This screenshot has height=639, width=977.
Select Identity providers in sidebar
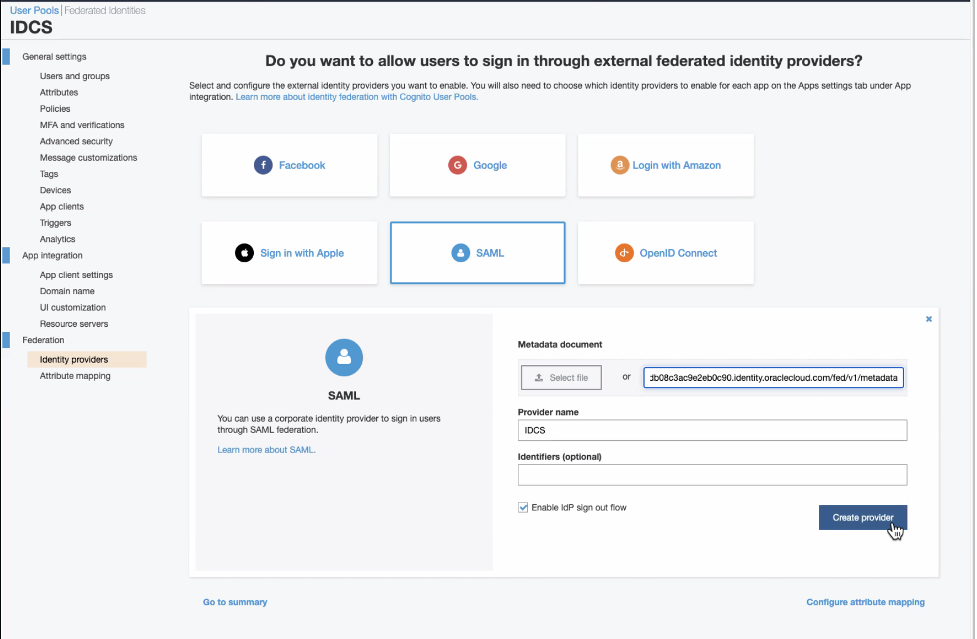87,359
